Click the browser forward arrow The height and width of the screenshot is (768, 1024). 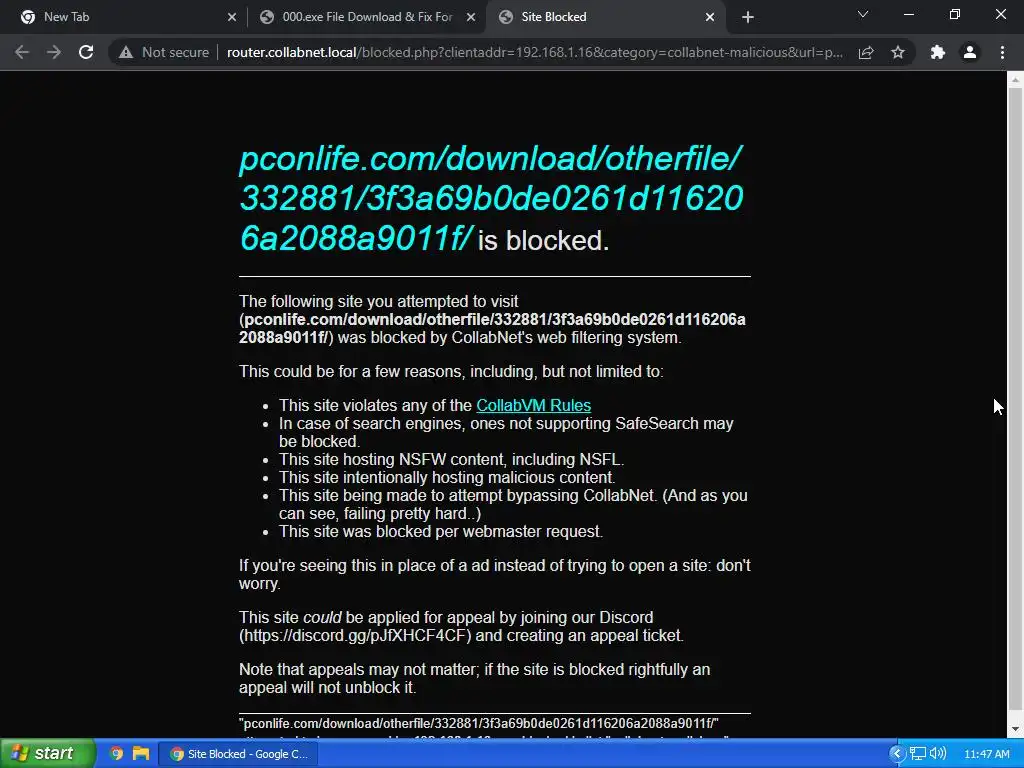pyautogui.click(x=54, y=52)
